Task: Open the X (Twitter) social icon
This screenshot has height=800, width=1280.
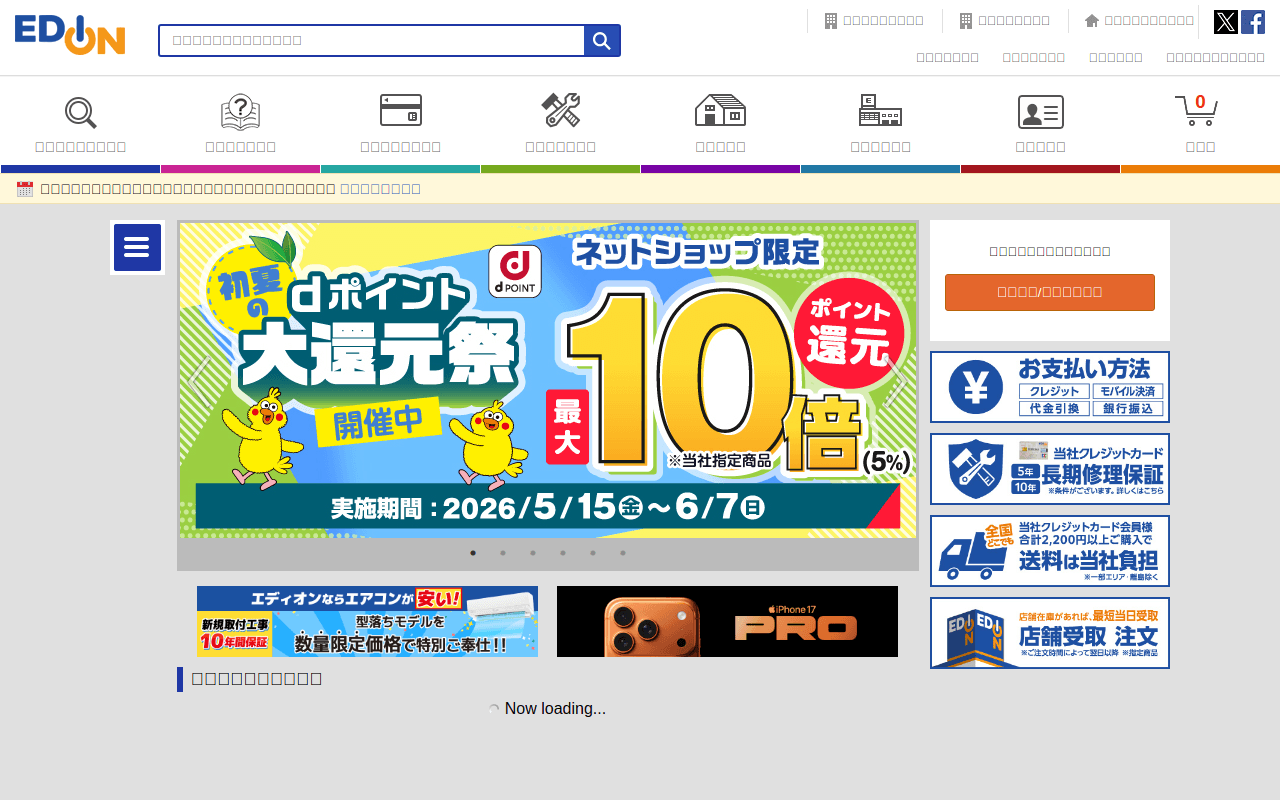Action: point(1226,22)
